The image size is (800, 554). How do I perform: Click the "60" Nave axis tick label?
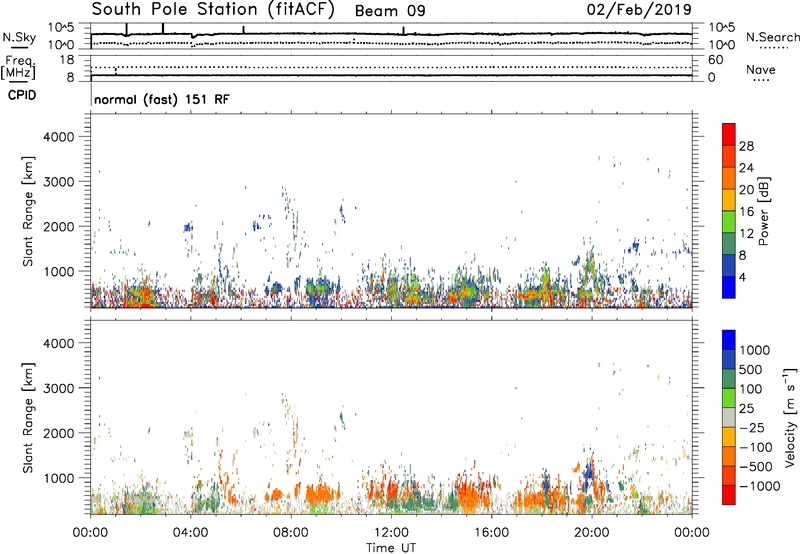[x=715, y=60]
